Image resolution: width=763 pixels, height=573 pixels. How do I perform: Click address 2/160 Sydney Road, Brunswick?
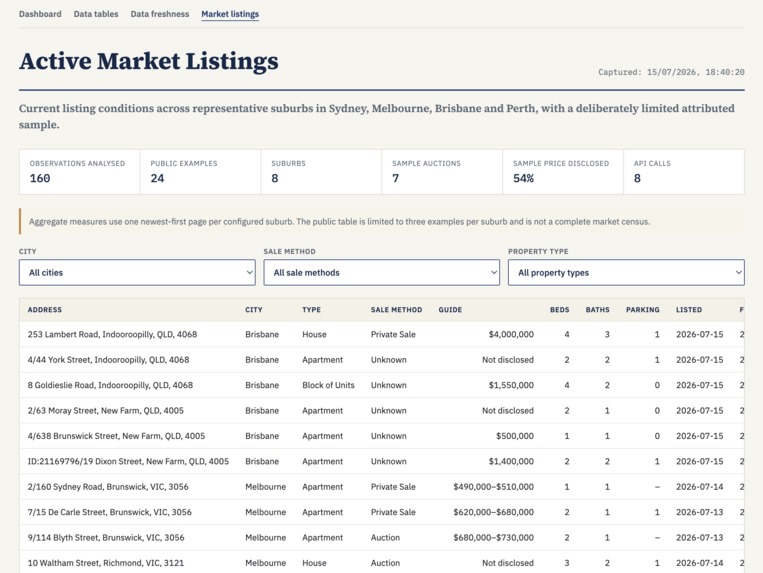pos(108,487)
